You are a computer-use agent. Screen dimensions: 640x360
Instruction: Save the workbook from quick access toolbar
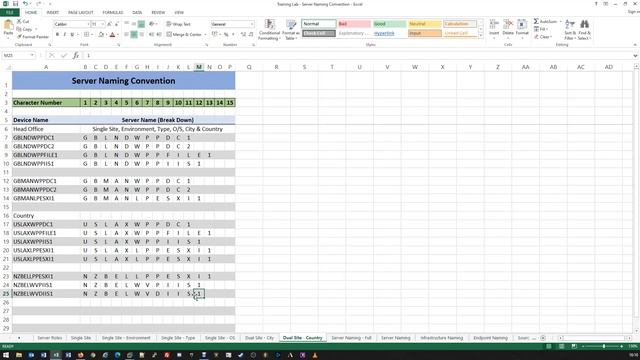(15, 4)
